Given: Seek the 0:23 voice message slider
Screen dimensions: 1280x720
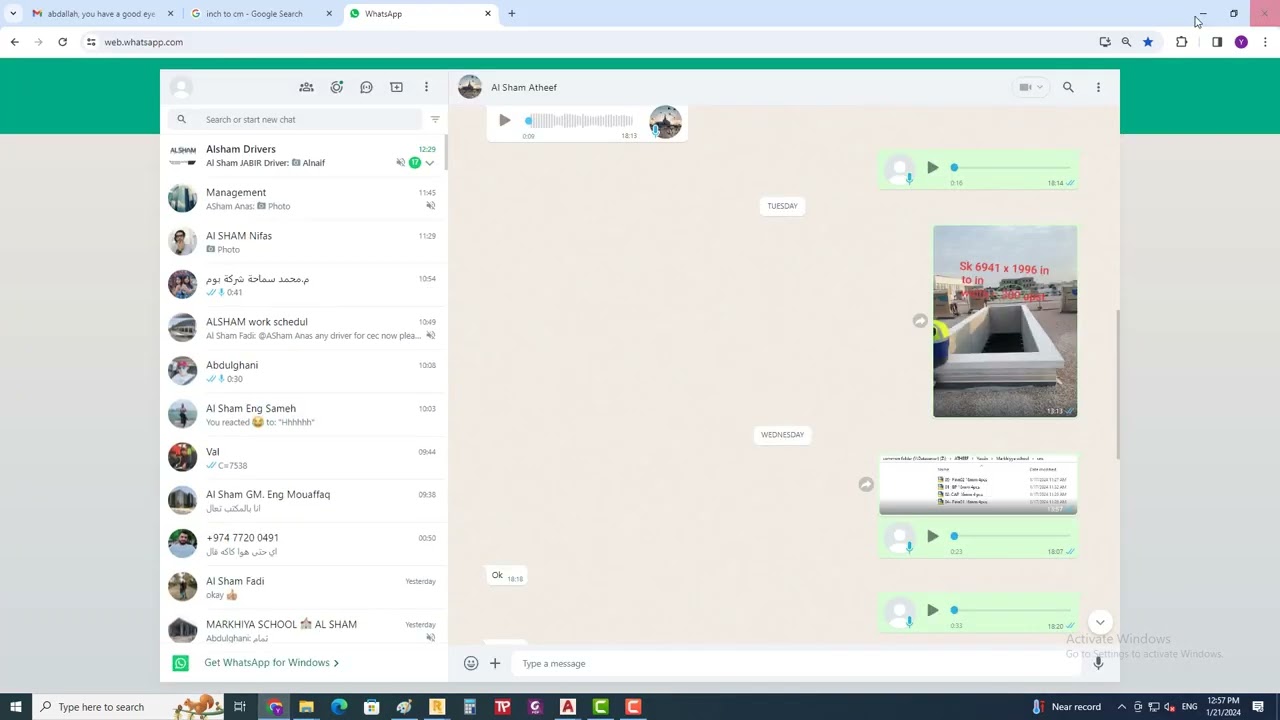Looking at the screenshot, I should tap(1011, 536).
